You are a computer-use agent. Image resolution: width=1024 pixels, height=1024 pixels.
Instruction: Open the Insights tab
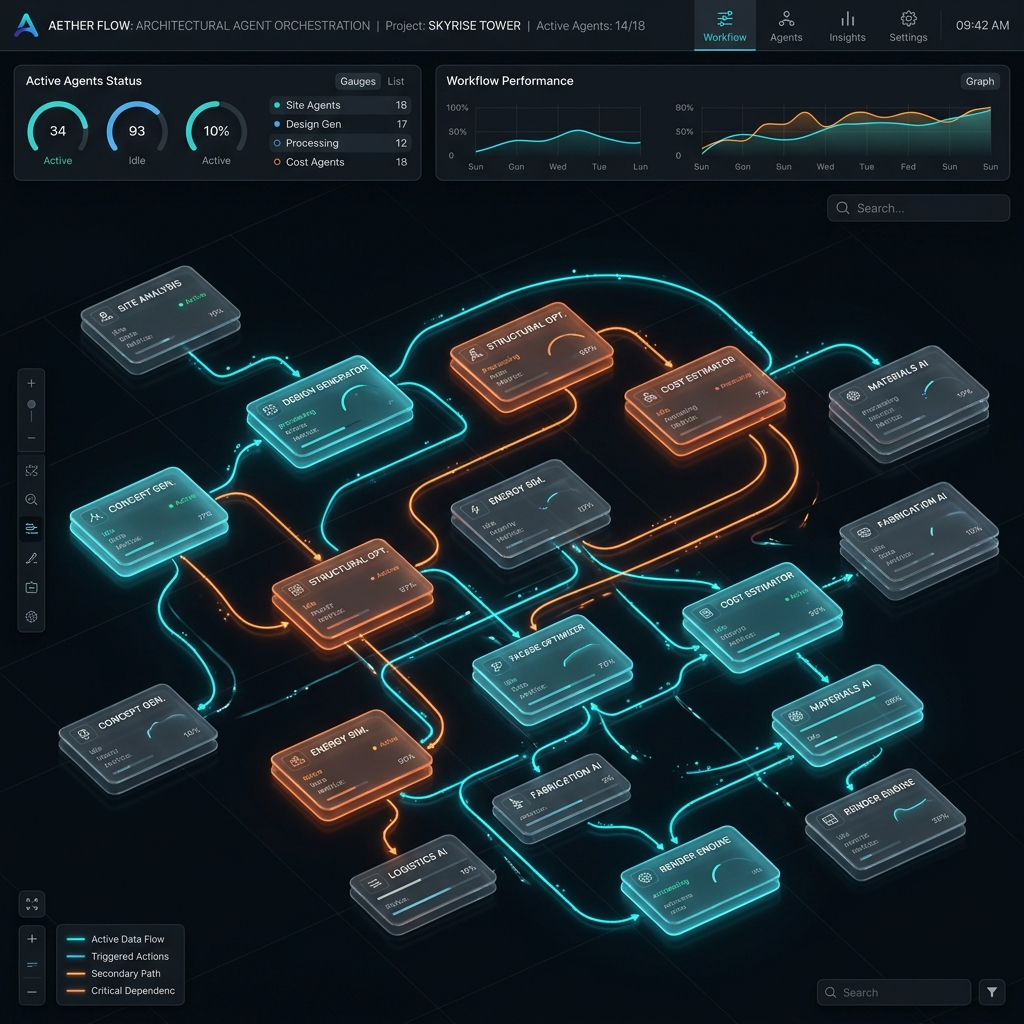tap(847, 26)
